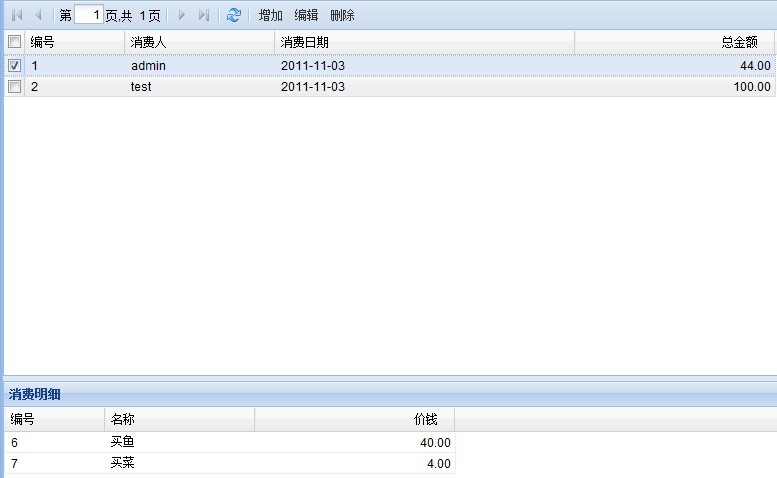This screenshot has height=478, width=777.
Task: Sort detail grid by 名称 column
Action: tap(179, 419)
